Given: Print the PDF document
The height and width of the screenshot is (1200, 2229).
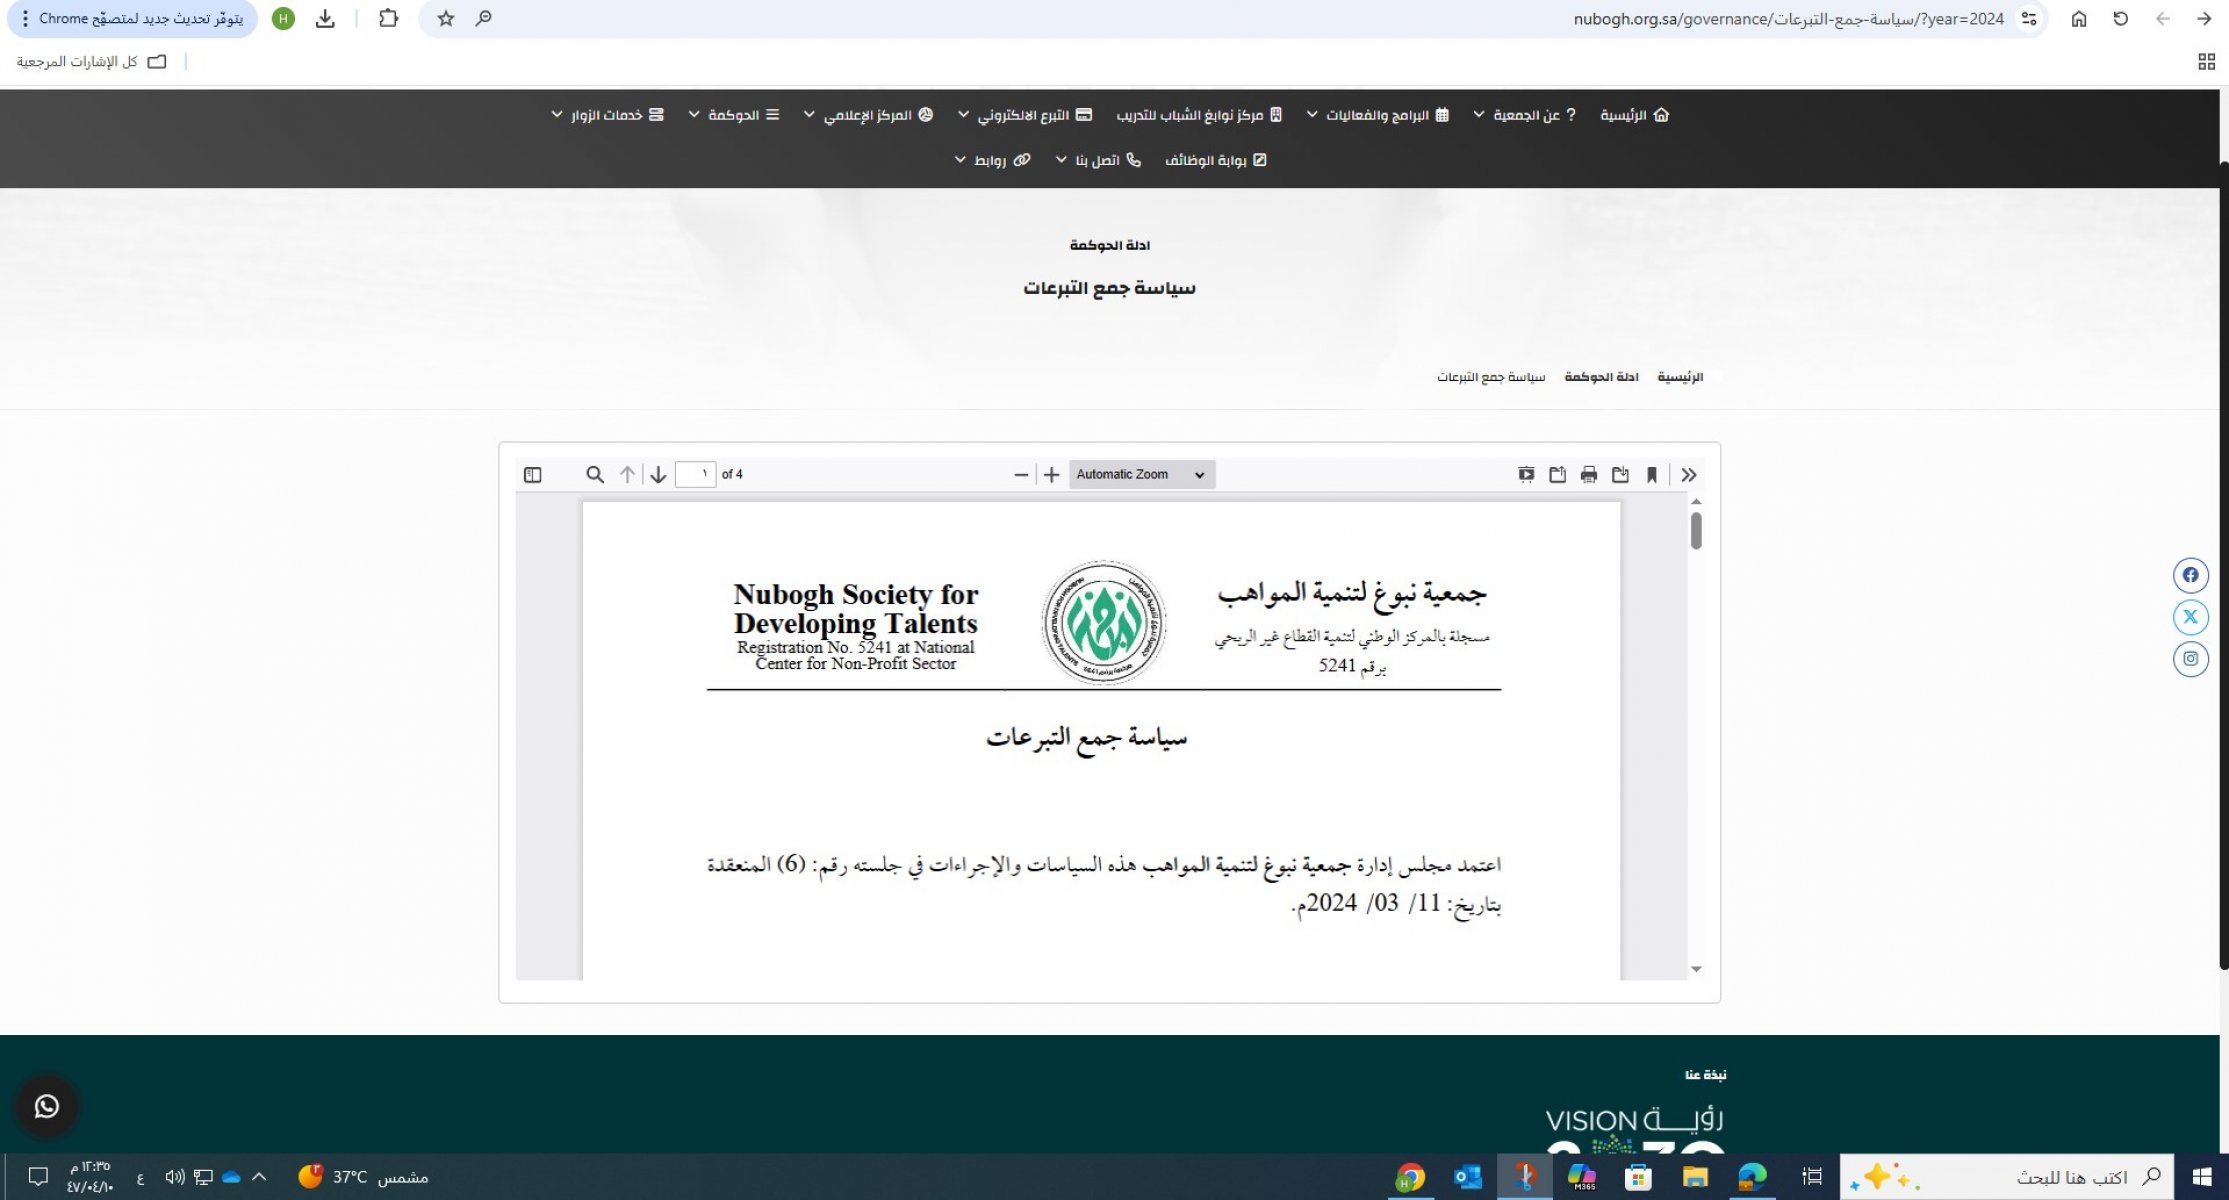Looking at the screenshot, I should (1589, 475).
